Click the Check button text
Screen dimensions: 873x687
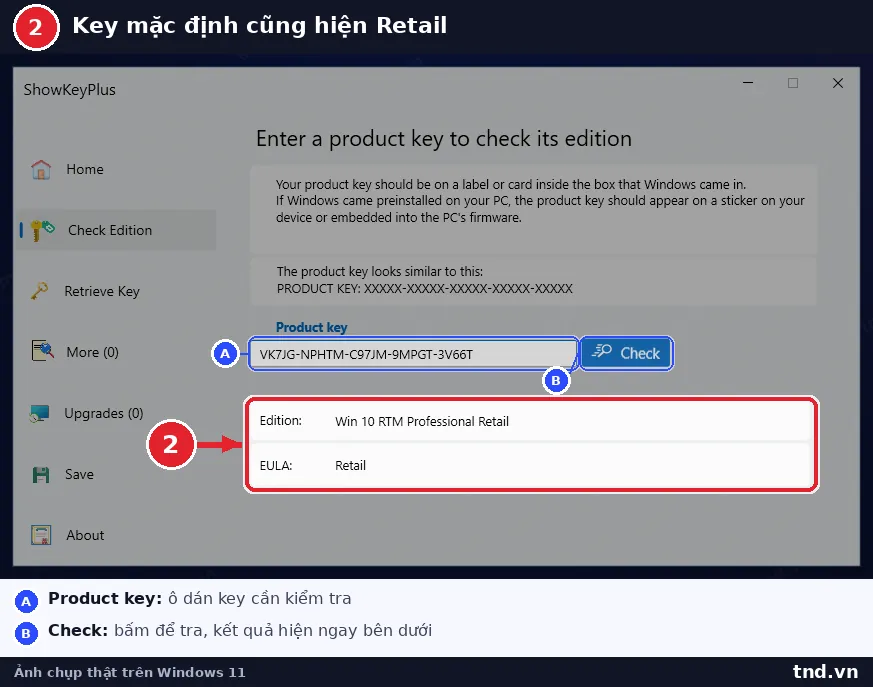click(640, 354)
